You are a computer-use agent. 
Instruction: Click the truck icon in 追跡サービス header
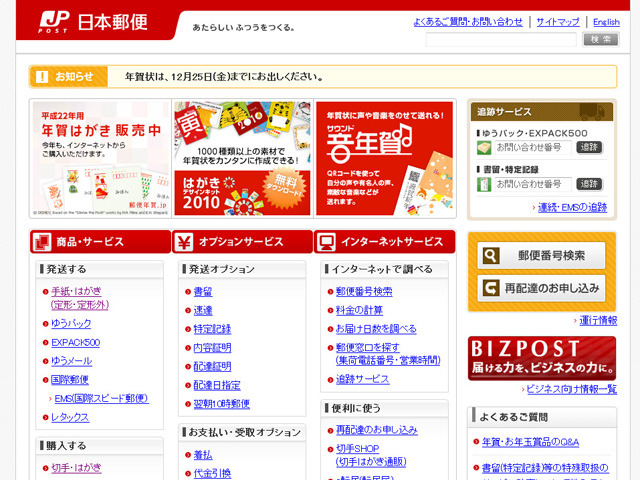(593, 111)
